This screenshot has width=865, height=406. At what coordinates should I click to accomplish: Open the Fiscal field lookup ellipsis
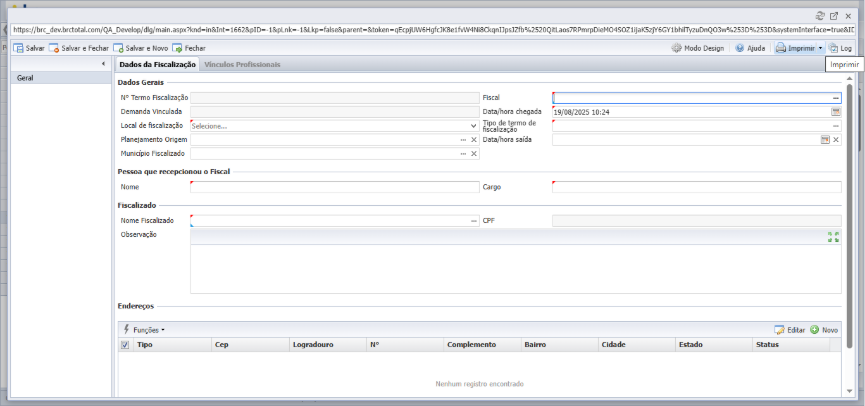click(836, 98)
